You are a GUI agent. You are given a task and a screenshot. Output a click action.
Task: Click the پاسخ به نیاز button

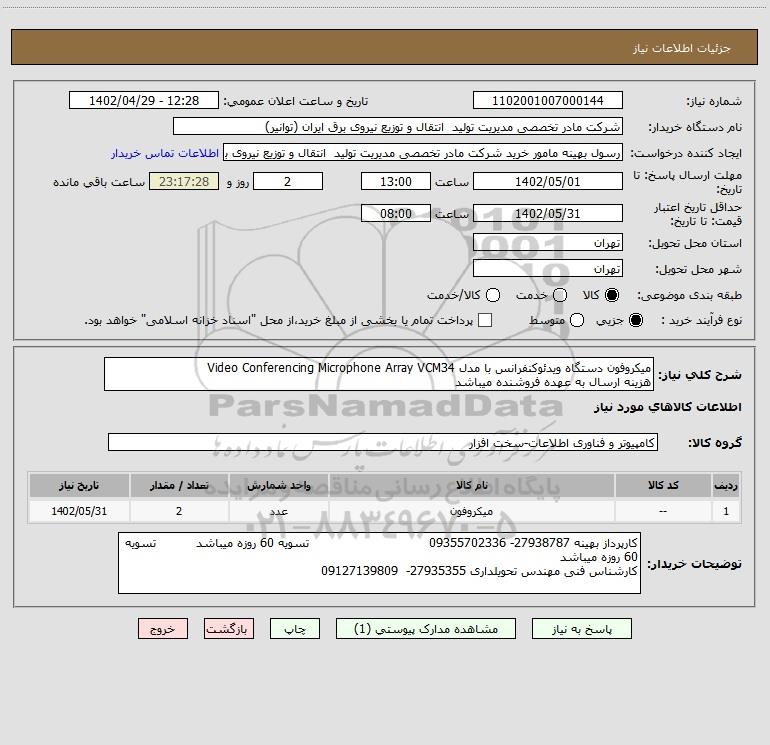tap(581, 629)
